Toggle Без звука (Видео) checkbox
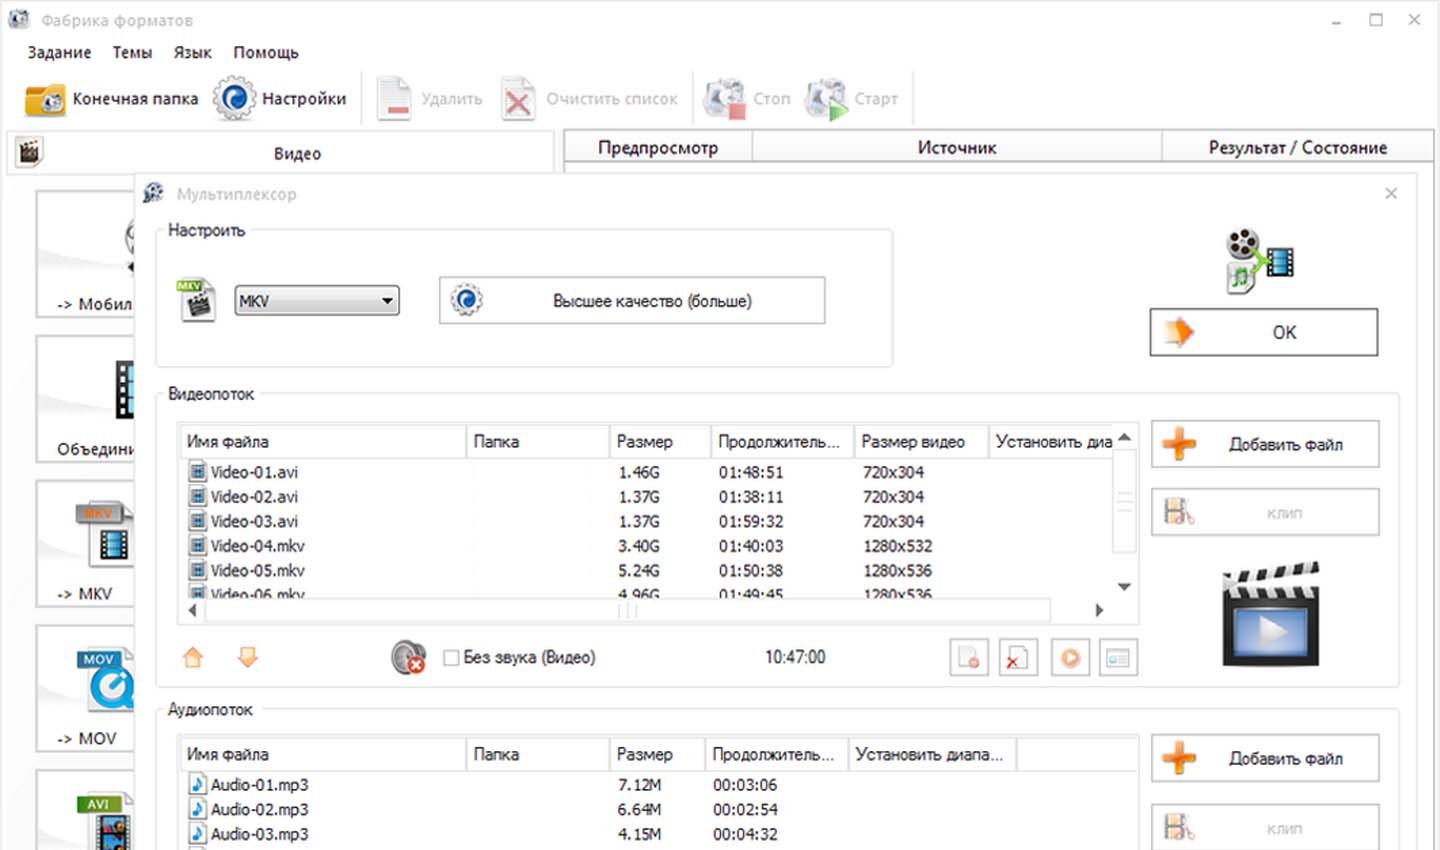 tap(451, 657)
